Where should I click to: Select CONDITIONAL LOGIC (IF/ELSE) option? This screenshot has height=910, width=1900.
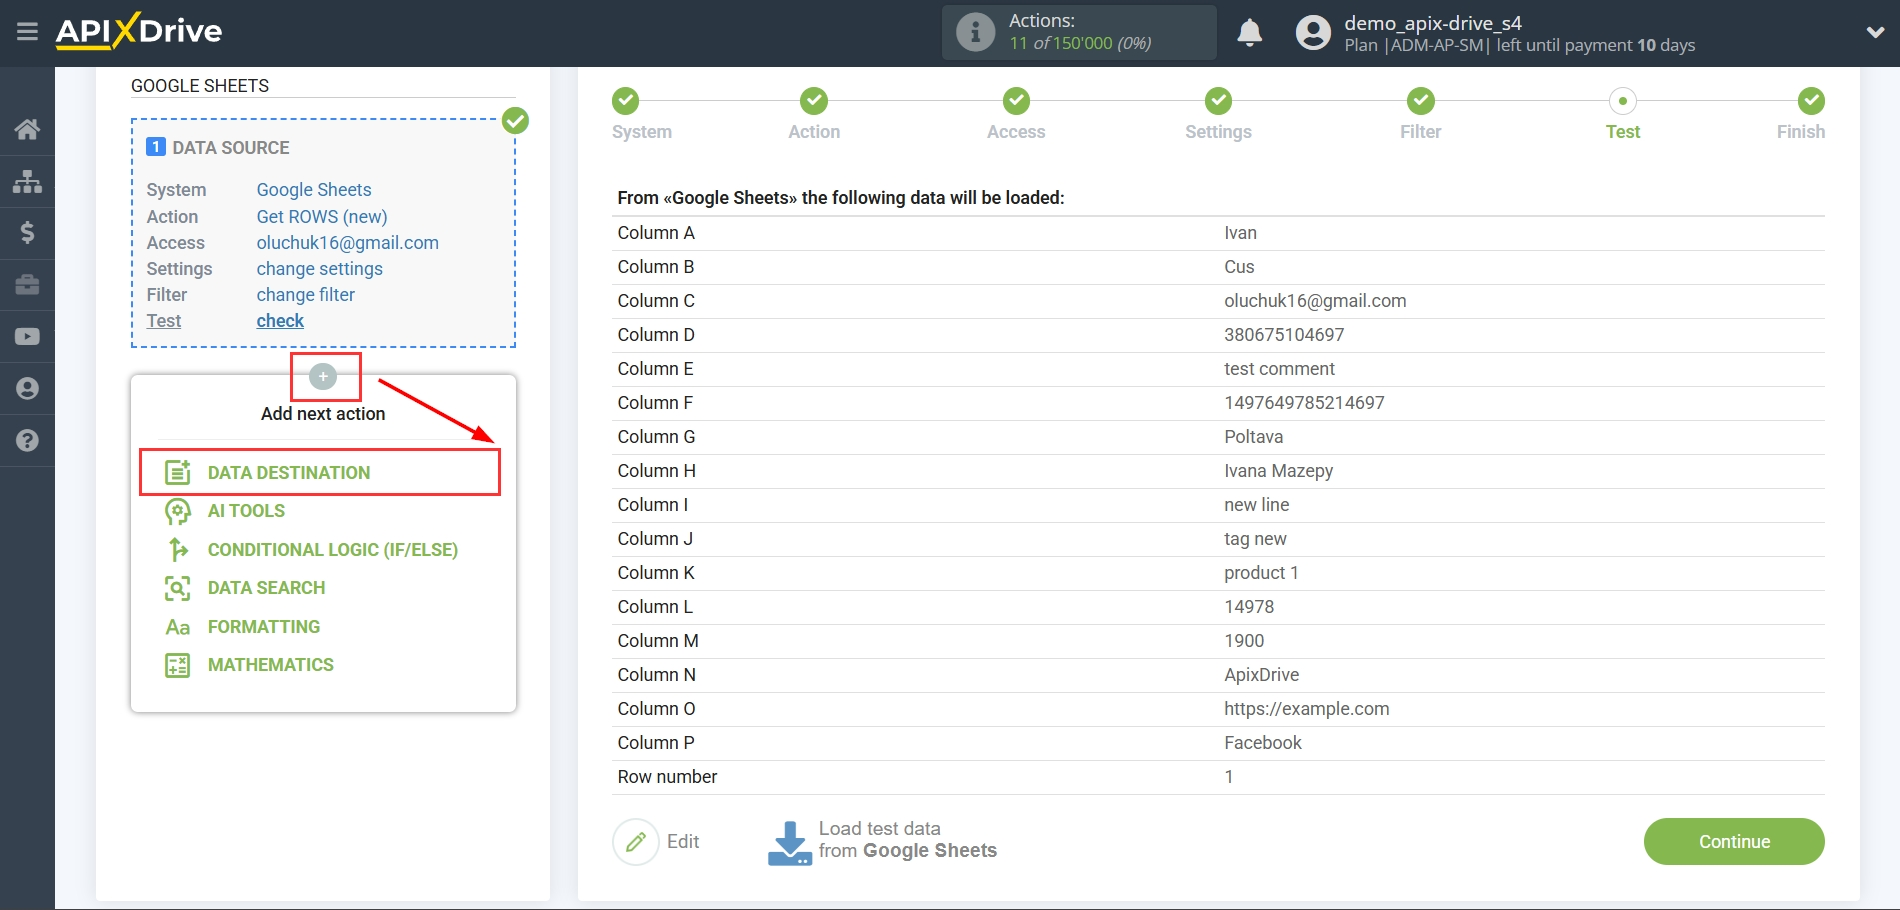(x=333, y=550)
